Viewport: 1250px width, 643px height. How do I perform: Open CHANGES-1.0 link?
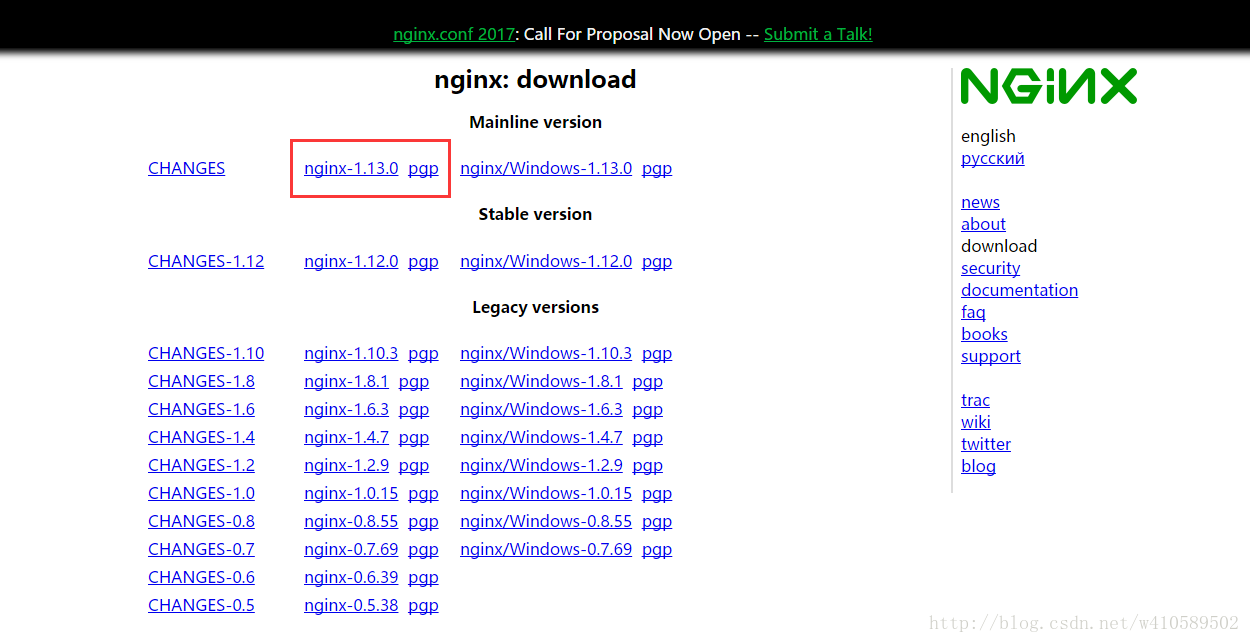click(x=201, y=493)
